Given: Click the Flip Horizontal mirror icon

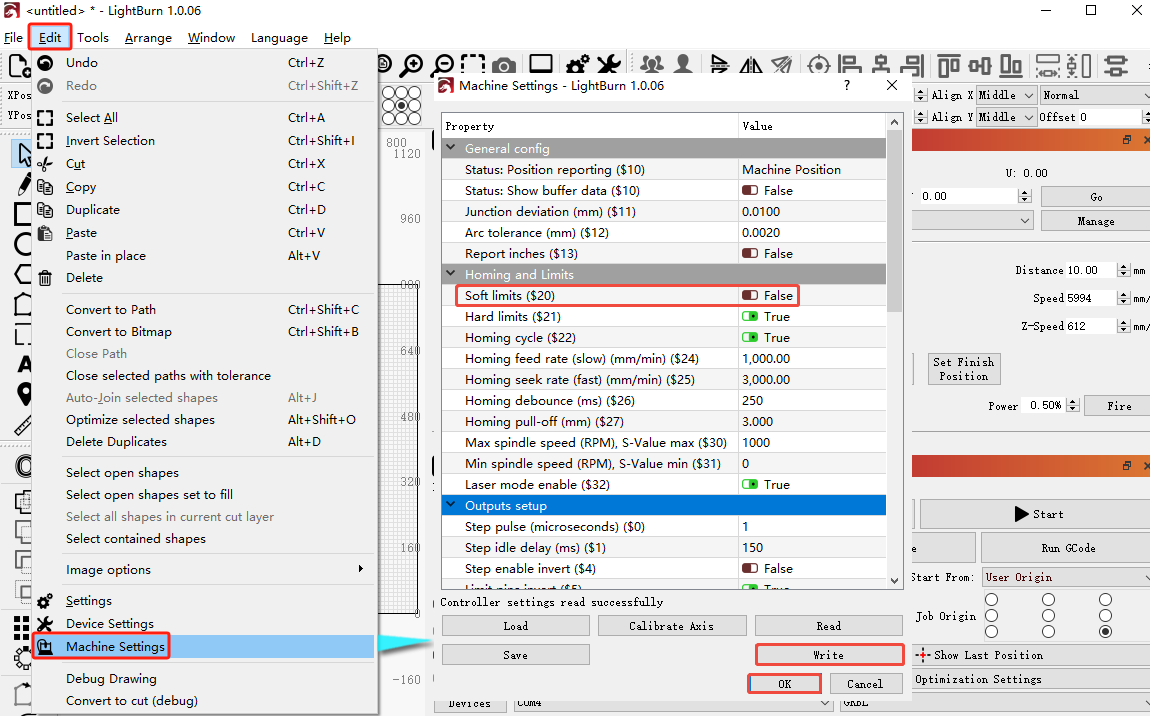Looking at the screenshot, I should [751, 65].
